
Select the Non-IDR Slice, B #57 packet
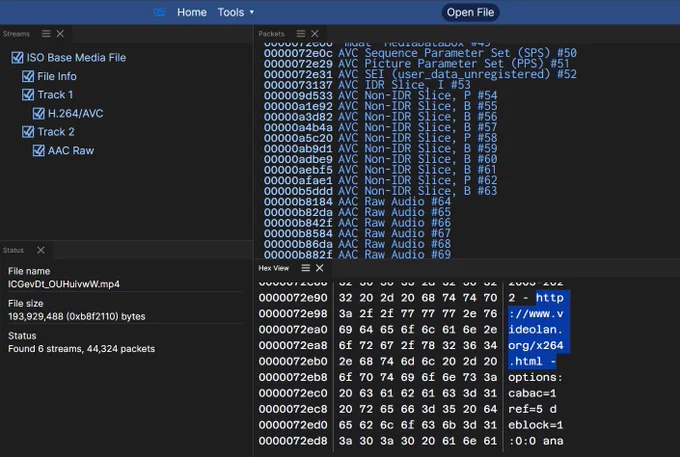tap(380, 127)
